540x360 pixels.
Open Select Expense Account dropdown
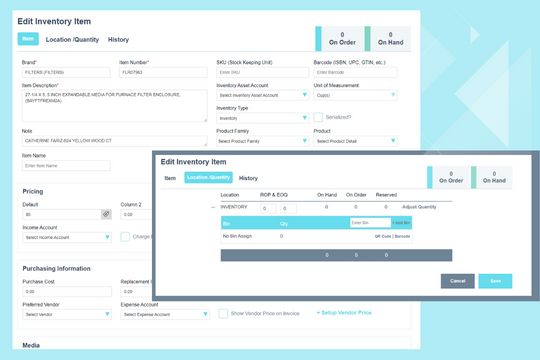(x=165, y=314)
